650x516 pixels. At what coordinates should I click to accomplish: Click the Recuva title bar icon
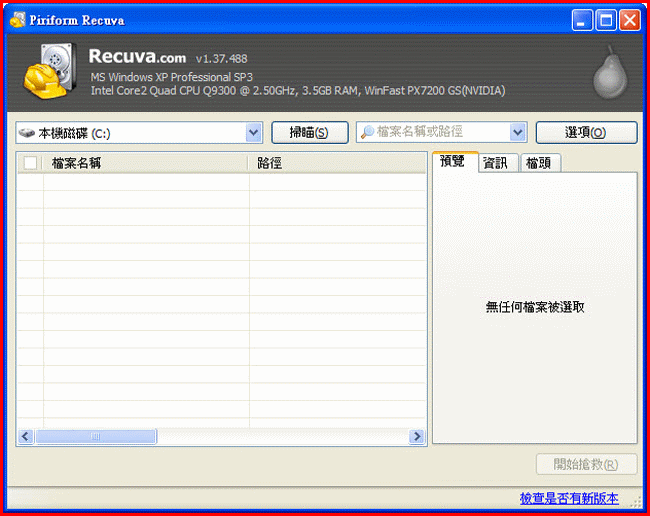click(x=18, y=20)
